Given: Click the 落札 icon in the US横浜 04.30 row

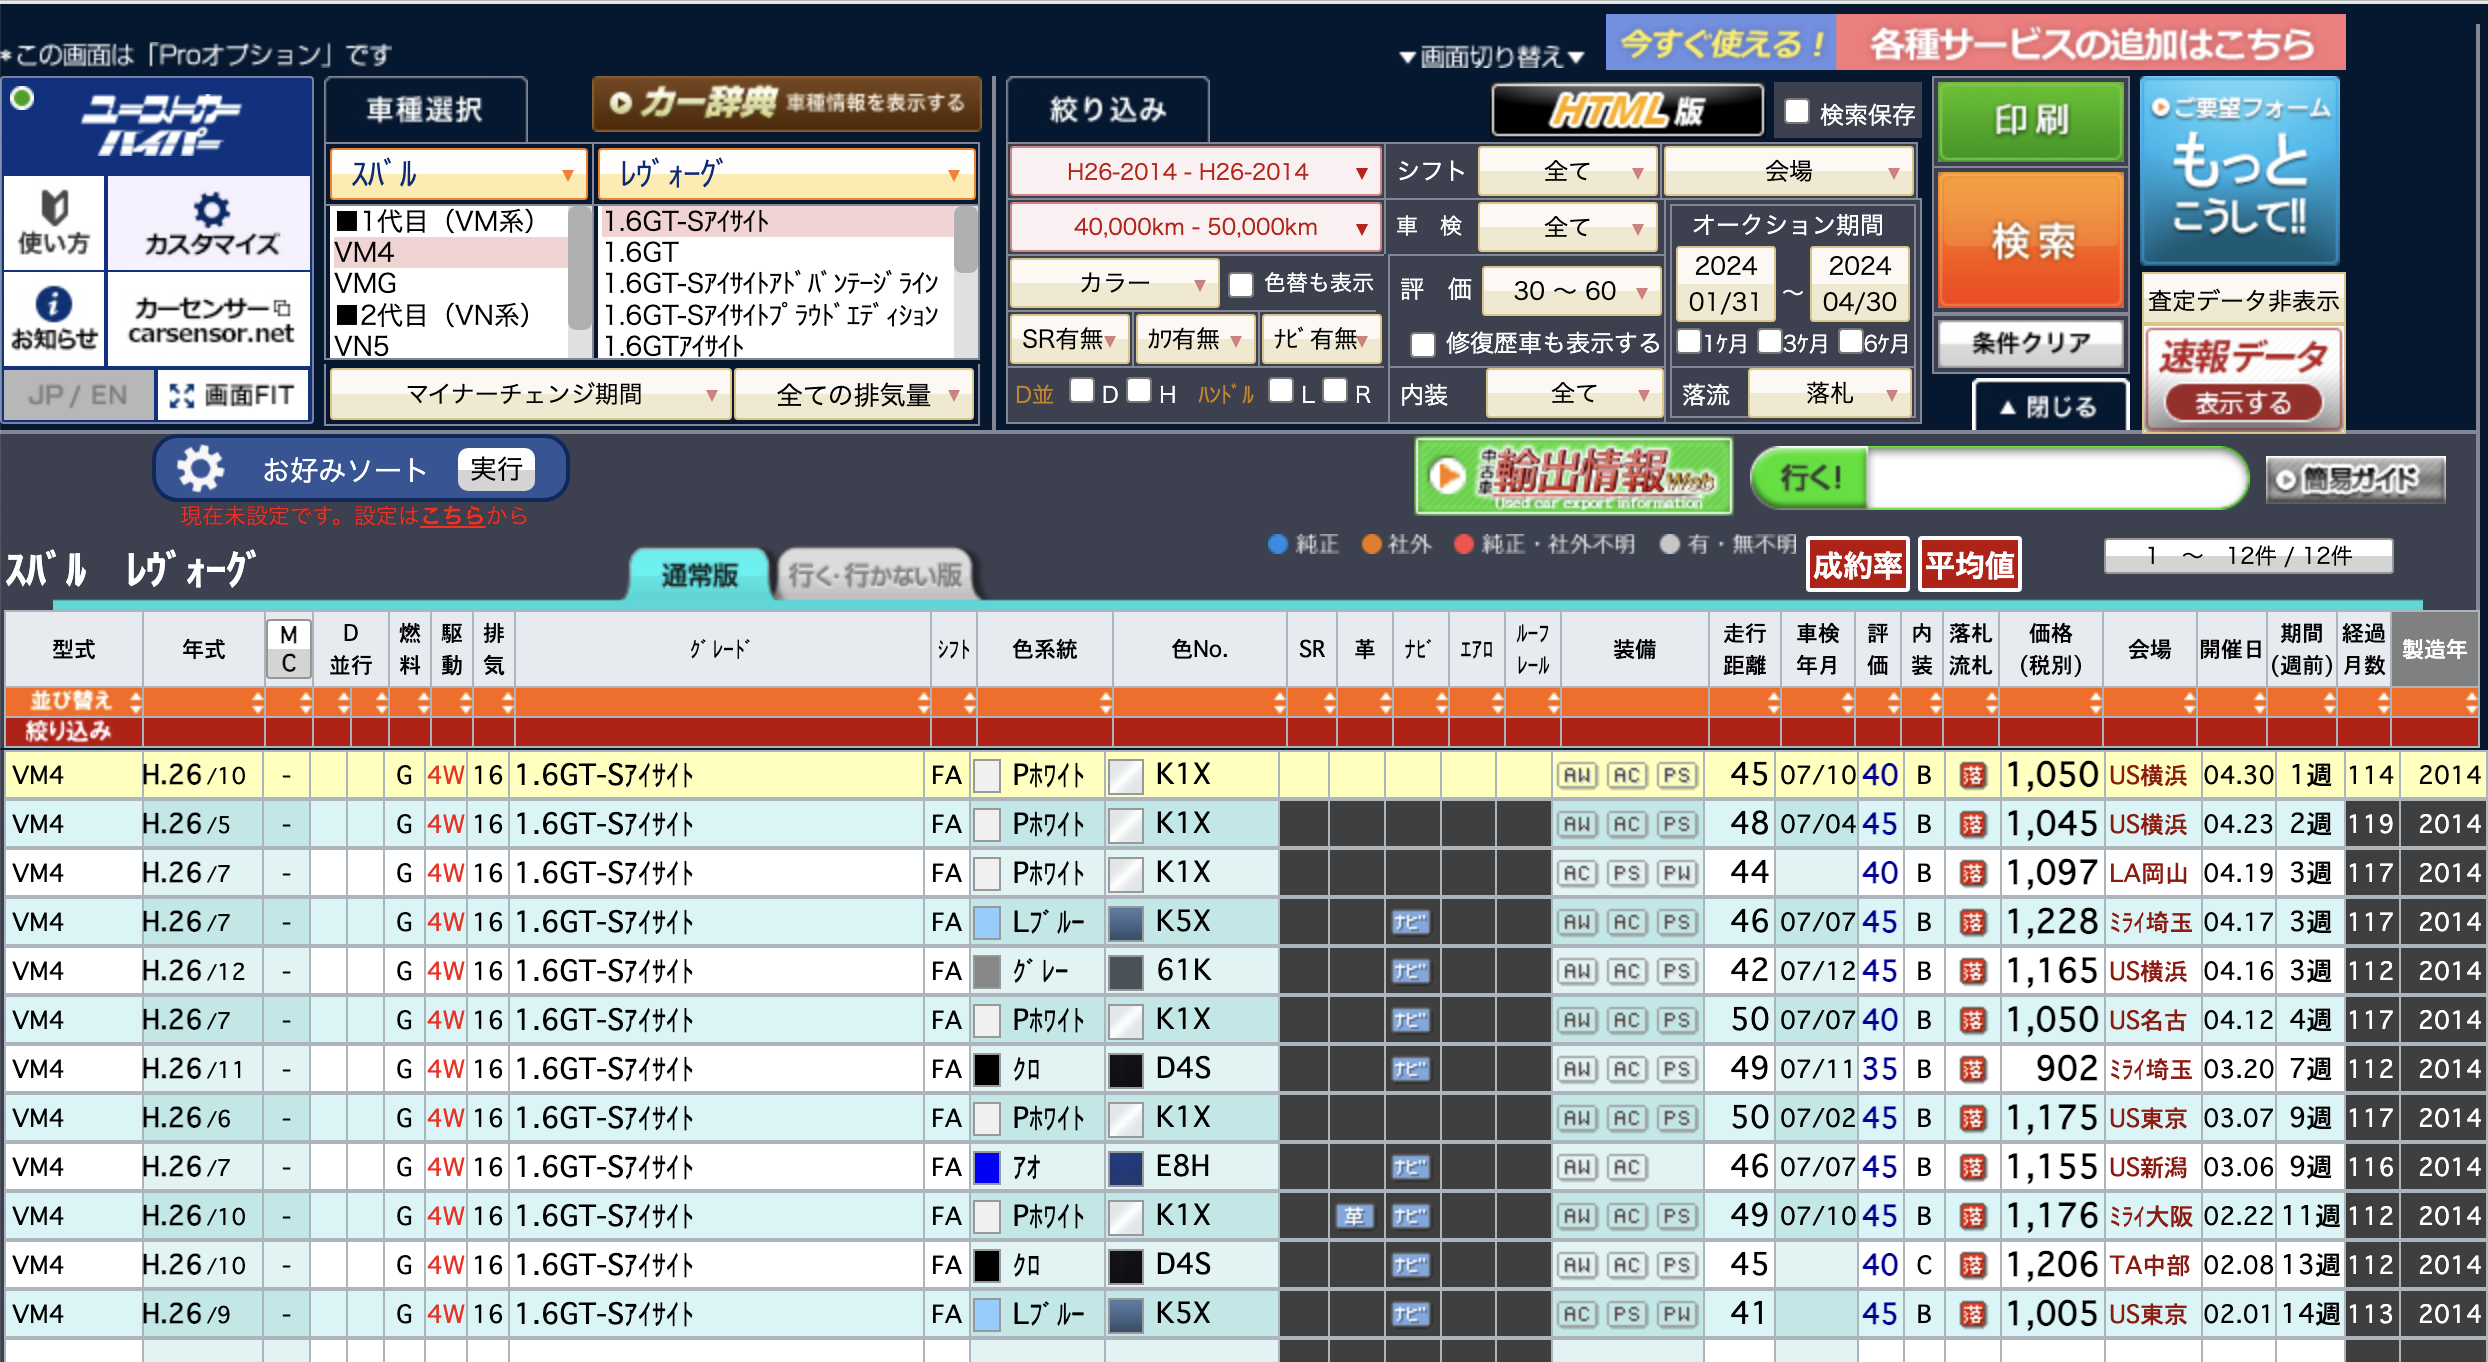Looking at the screenshot, I should click(x=1972, y=775).
